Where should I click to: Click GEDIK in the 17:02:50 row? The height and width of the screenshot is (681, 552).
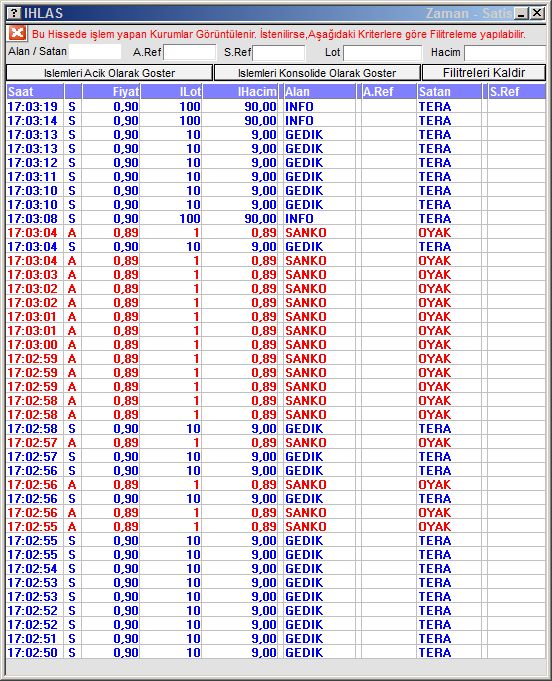(x=304, y=653)
